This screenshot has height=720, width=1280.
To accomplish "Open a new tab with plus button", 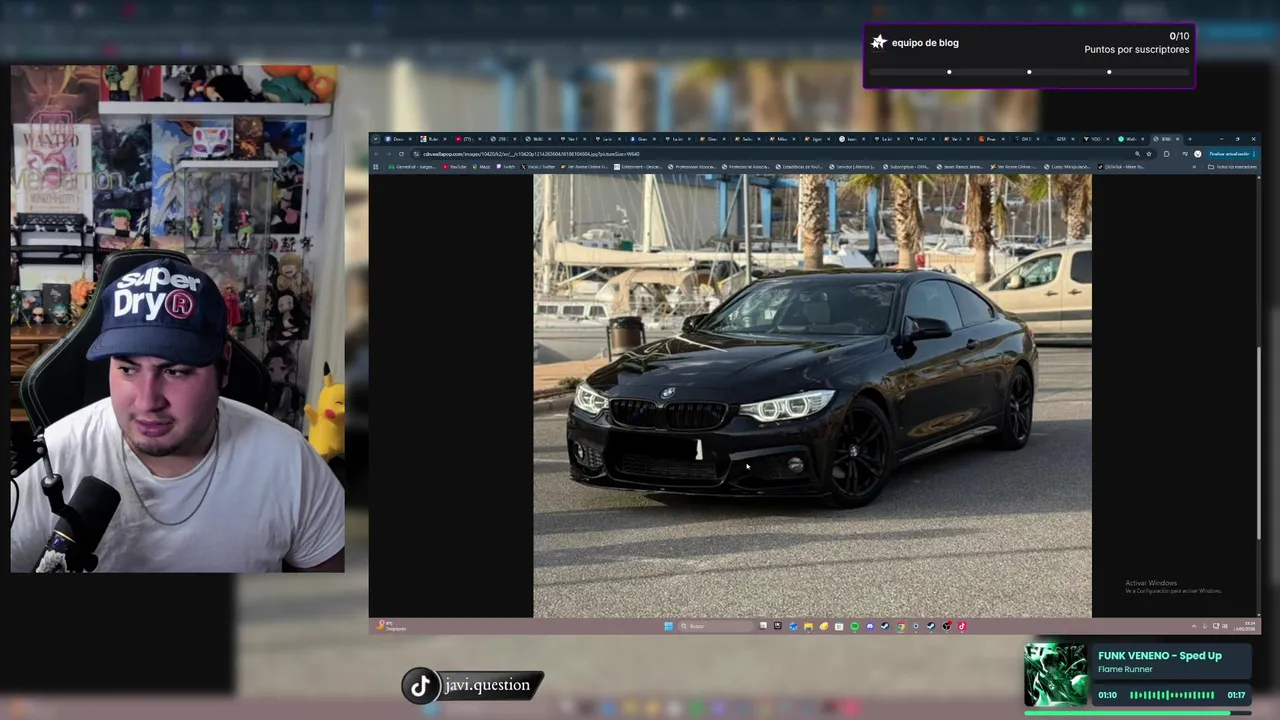I will [x=1190, y=139].
